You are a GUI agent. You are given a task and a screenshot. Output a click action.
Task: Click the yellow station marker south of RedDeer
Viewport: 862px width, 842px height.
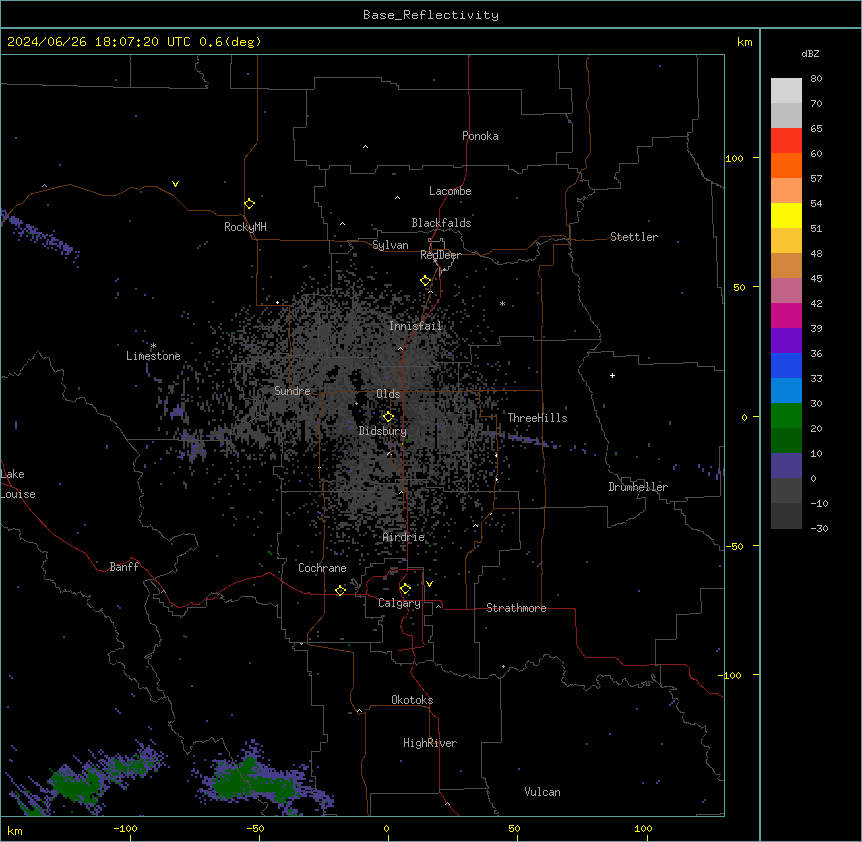[425, 281]
